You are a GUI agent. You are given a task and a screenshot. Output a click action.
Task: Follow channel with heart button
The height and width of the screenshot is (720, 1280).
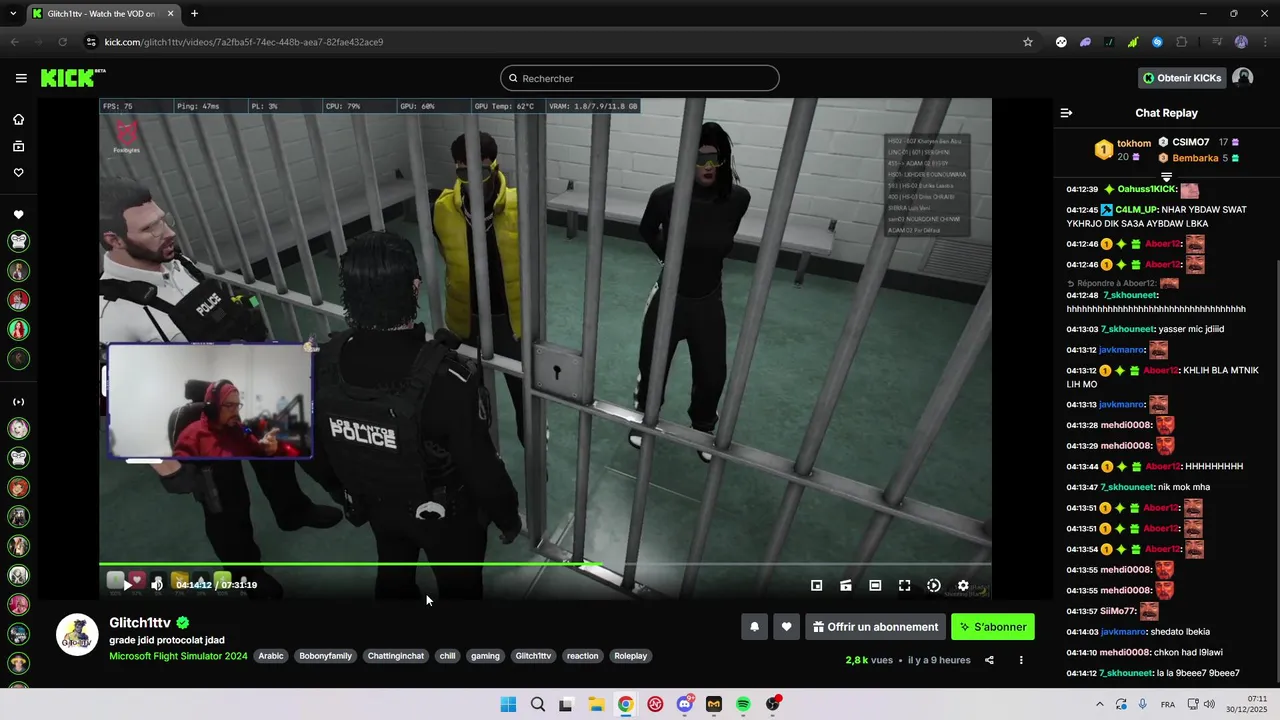(x=786, y=627)
